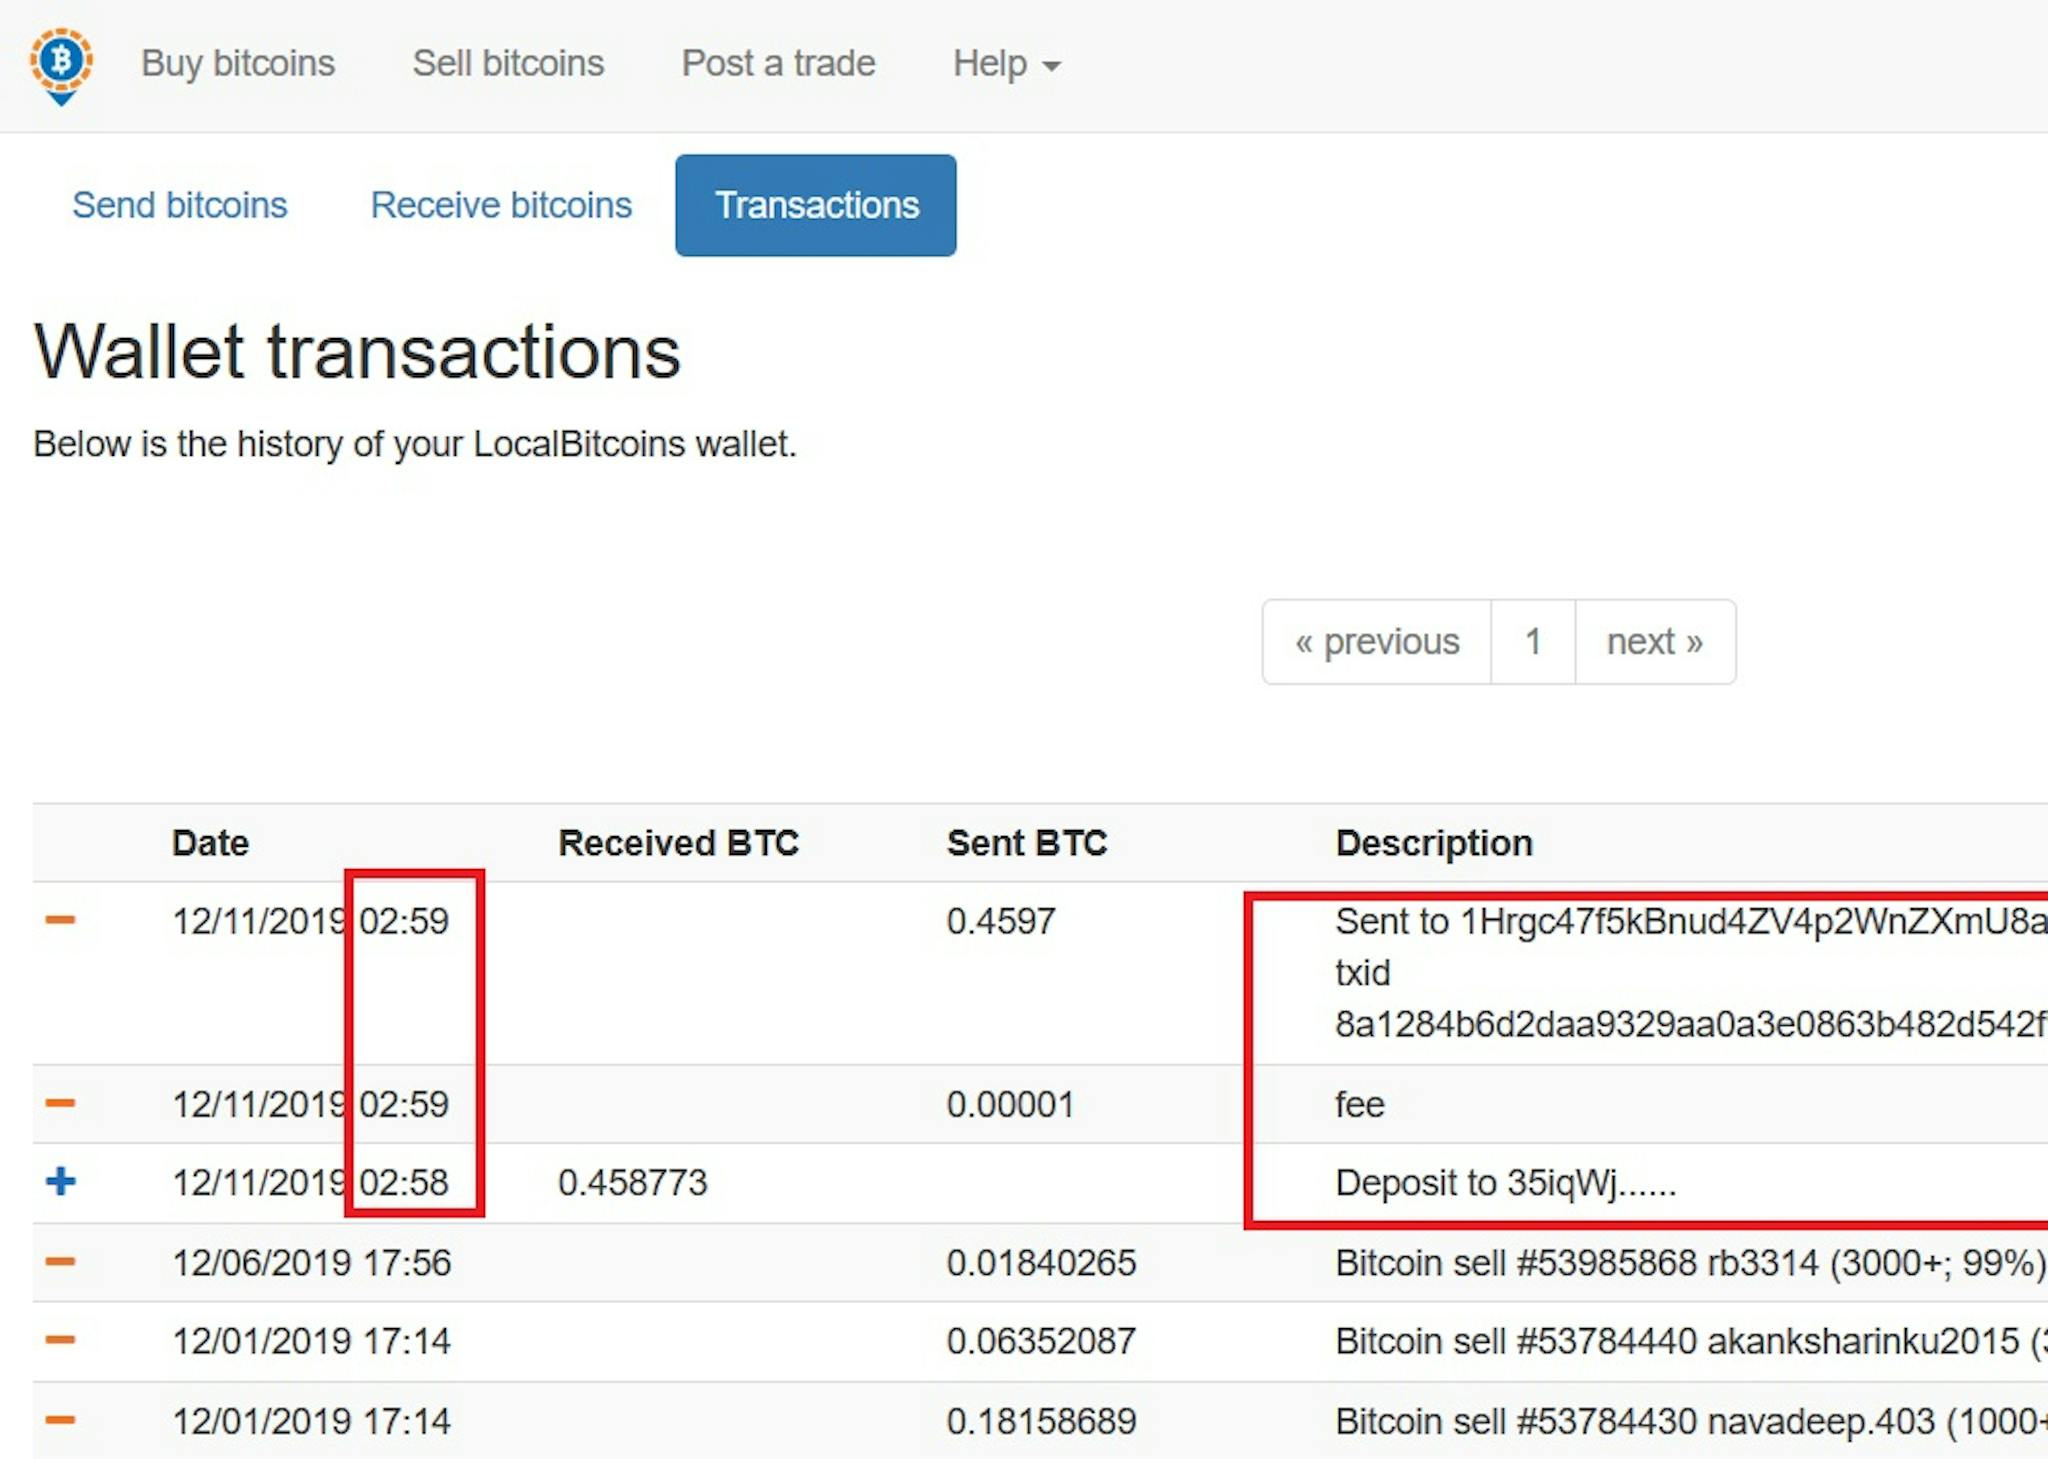This screenshot has width=2048, height=1459.
Task: Open Bitcoin sell #53784430 navadeep.403 entry
Action: [1691, 1421]
